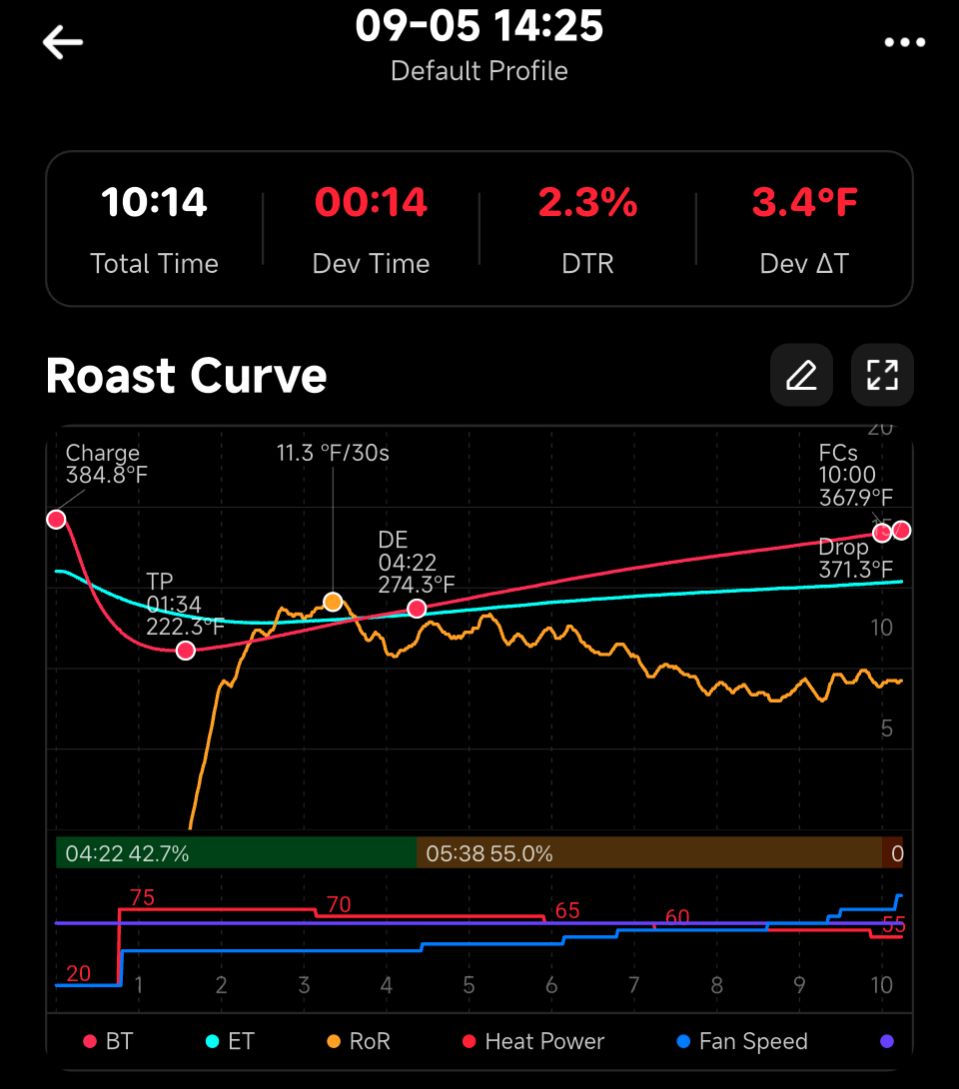Select the Drop marker at curve end
The image size is (959, 1089).
coord(901,531)
